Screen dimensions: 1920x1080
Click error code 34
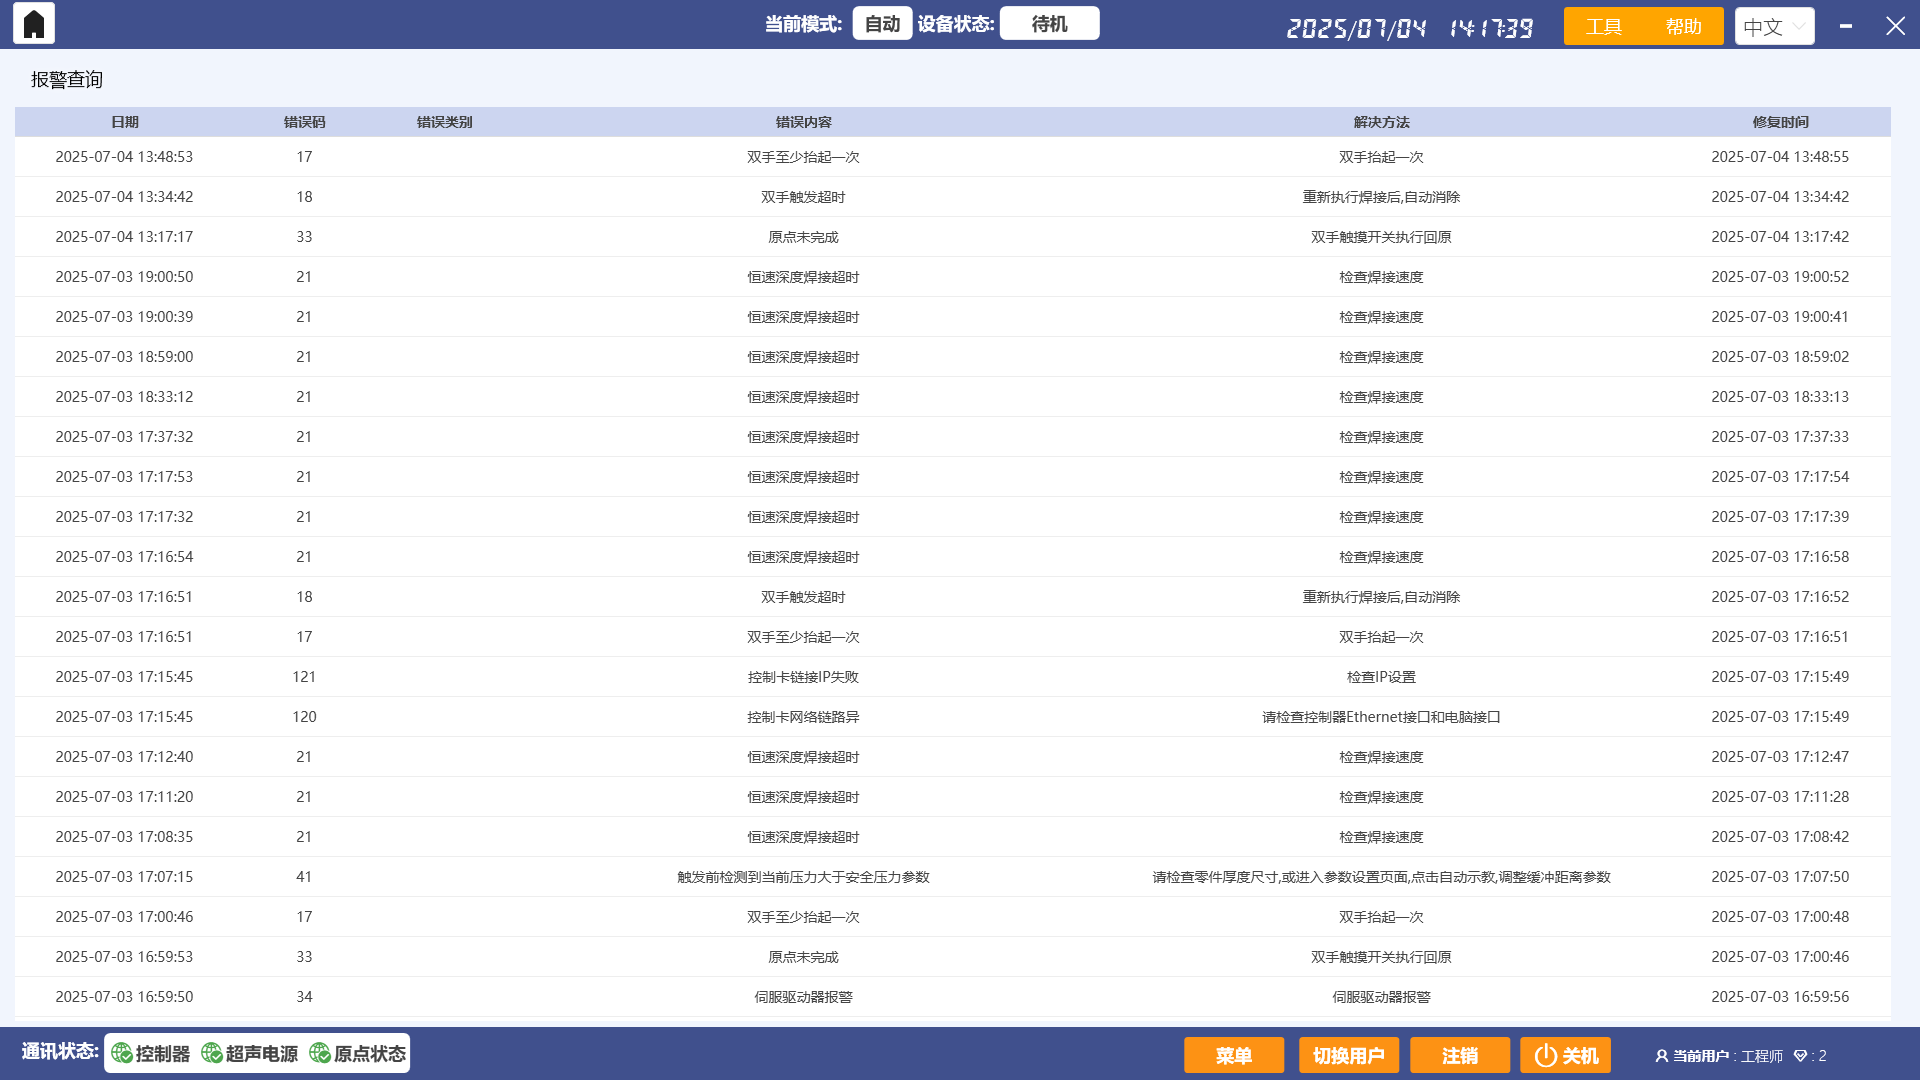(x=304, y=997)
